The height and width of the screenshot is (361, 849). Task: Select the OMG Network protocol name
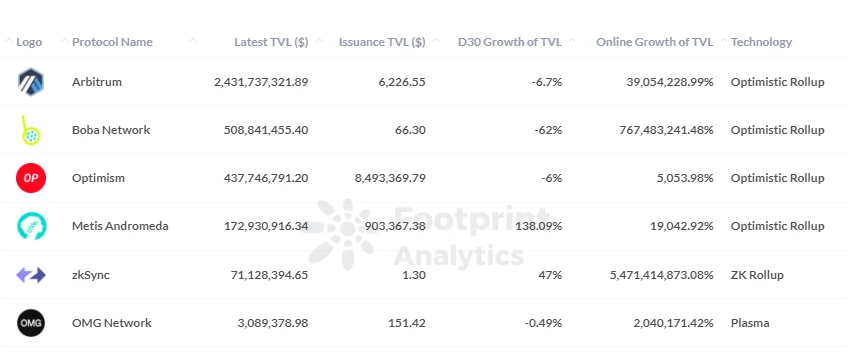(112, 323)
